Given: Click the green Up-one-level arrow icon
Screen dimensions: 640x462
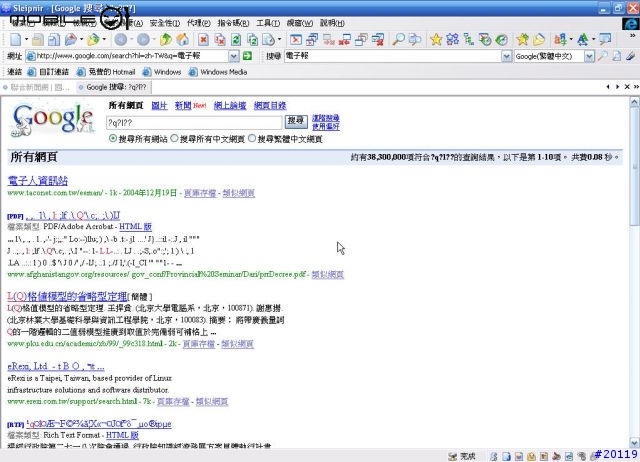Looking at the screenshot, I should (x=166, y=40).
